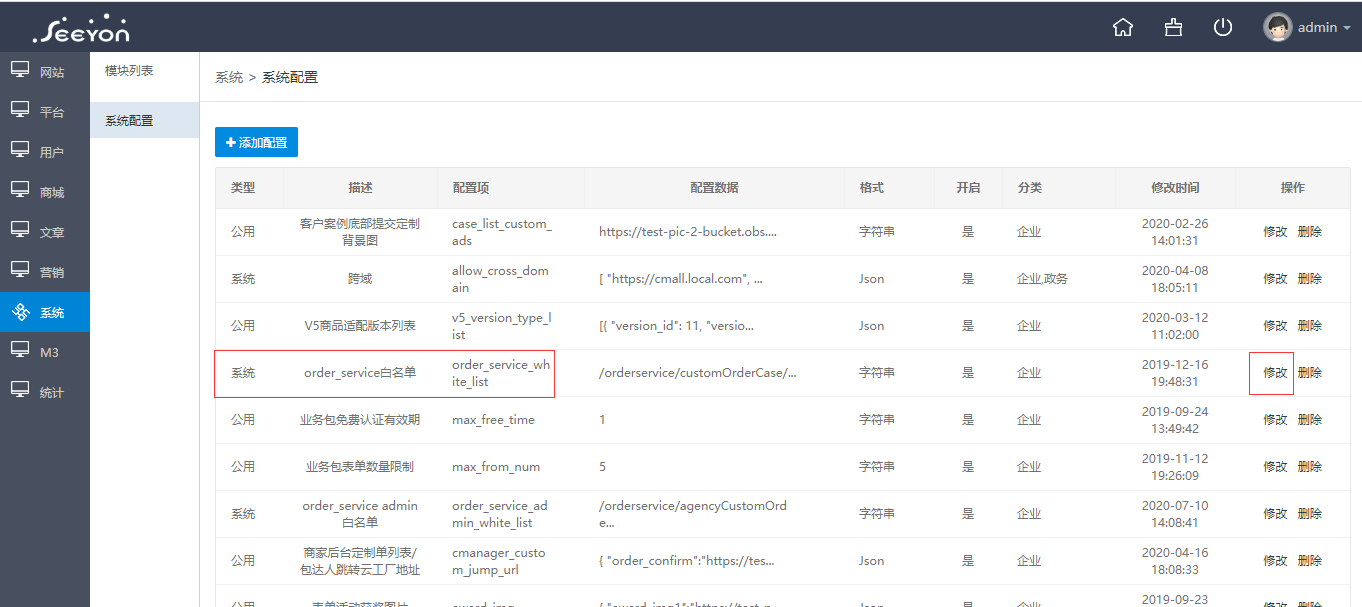
Task: Click the admin avatar picture
Action: (x=1277, y=27)
